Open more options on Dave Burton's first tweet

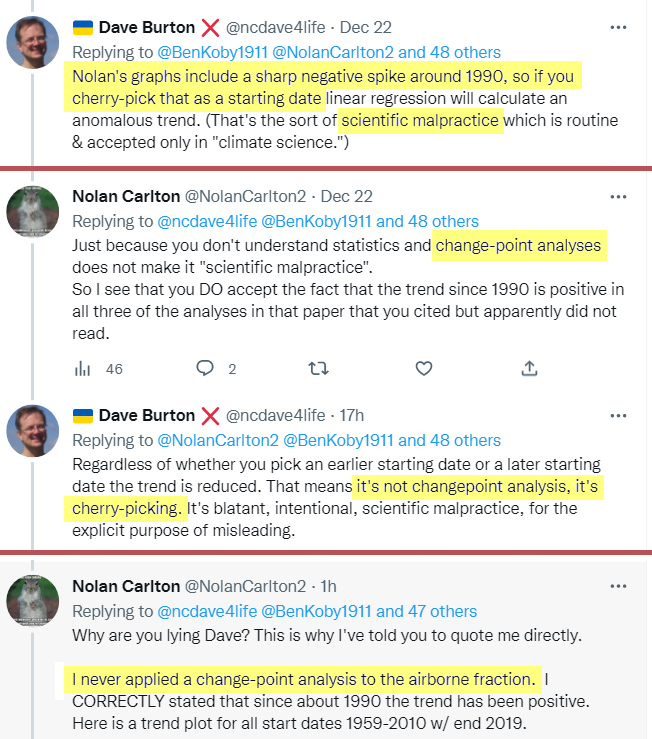[x=620, y=28]
